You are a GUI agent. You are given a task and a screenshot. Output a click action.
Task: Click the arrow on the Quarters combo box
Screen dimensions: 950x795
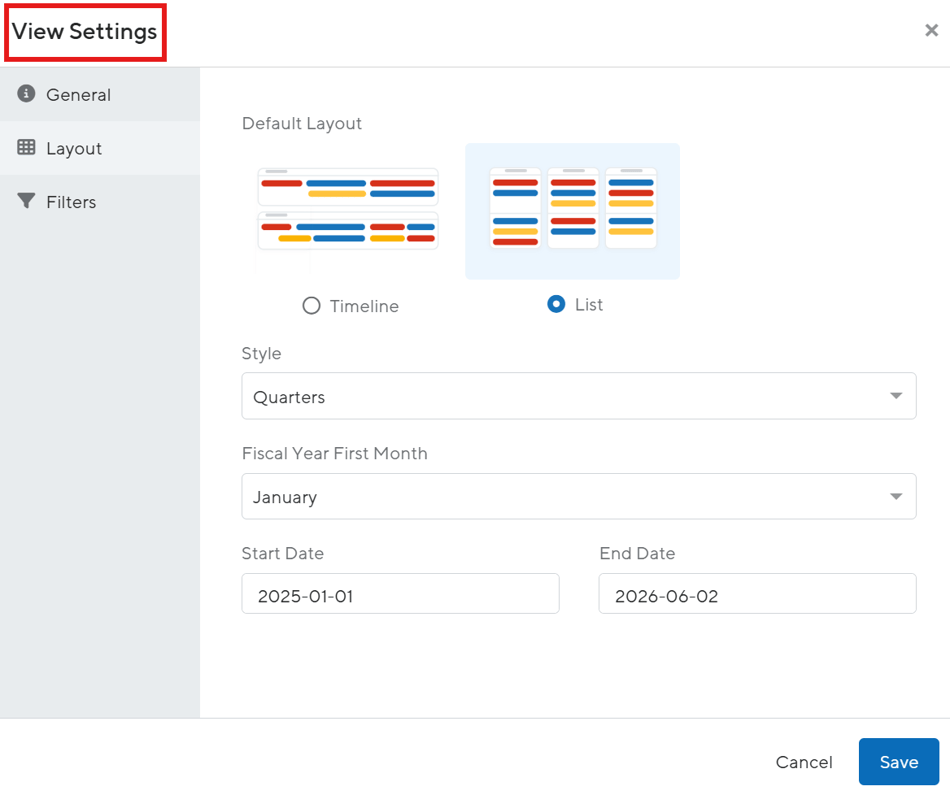896,397
